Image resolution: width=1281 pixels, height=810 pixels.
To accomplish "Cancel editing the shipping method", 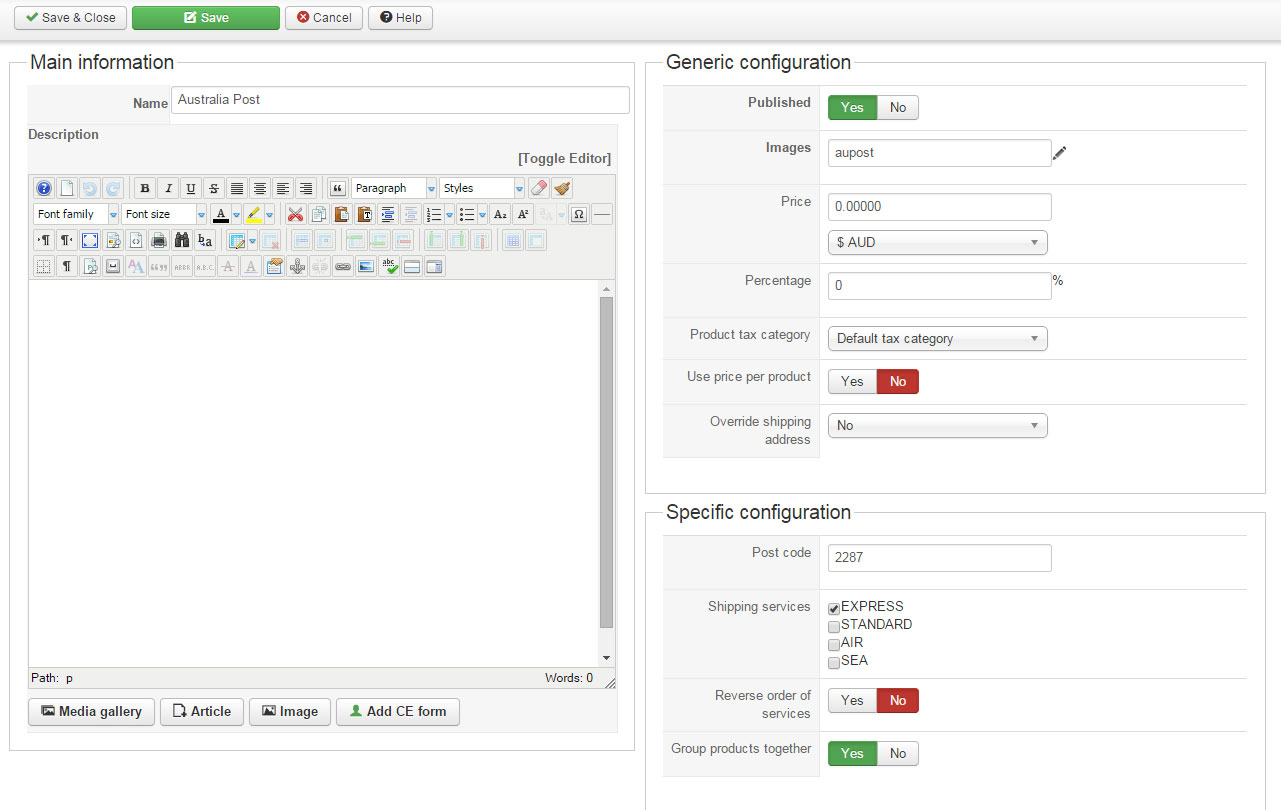I will [324, 18].
